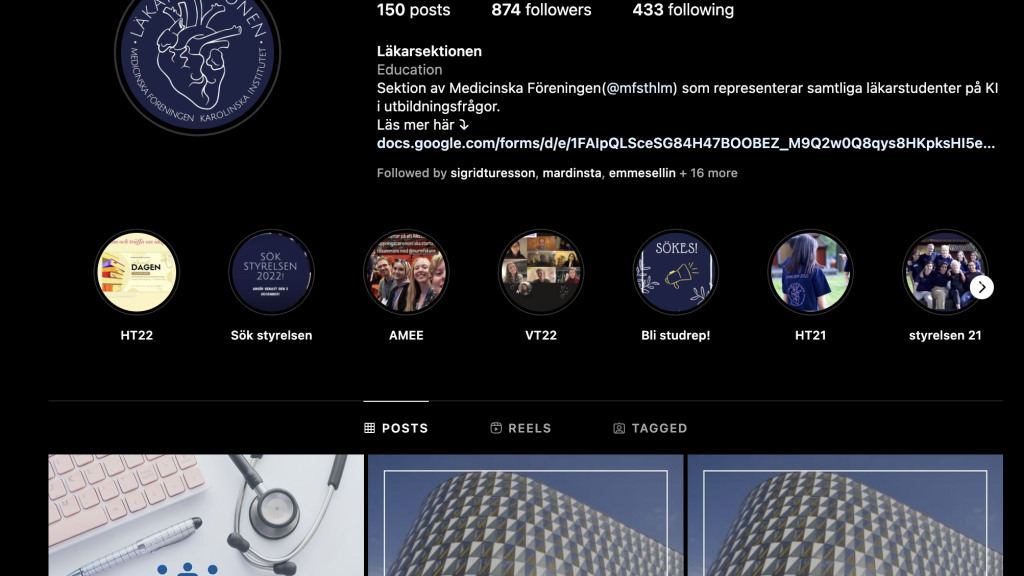Viewport: 1024px width, 576px height.
Task: Open the 433 following list
Action: 683,10
